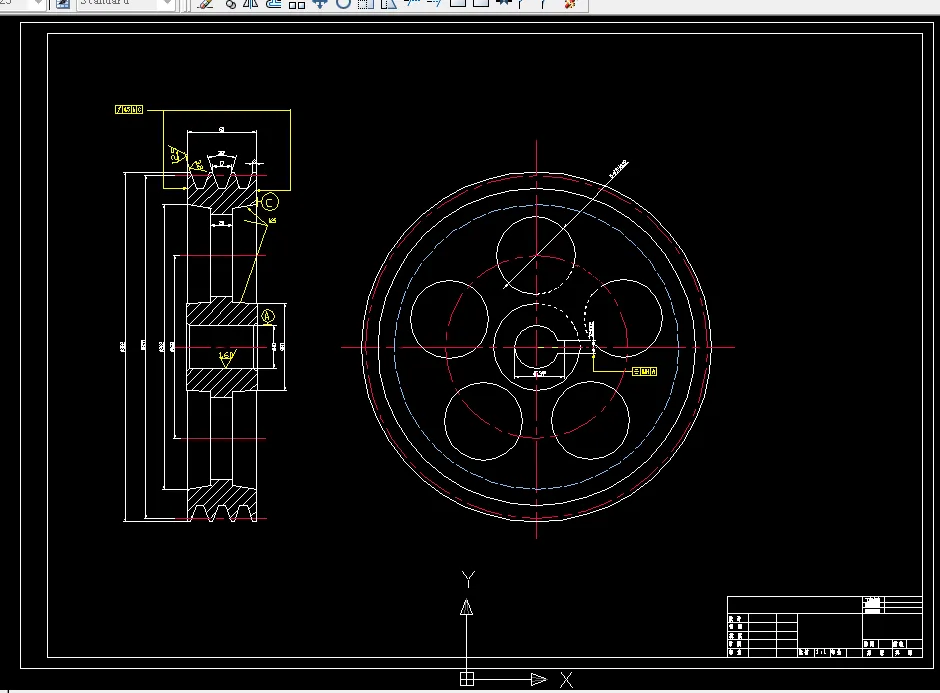
Task: Select datum label A circle
Action: point(268,316)
